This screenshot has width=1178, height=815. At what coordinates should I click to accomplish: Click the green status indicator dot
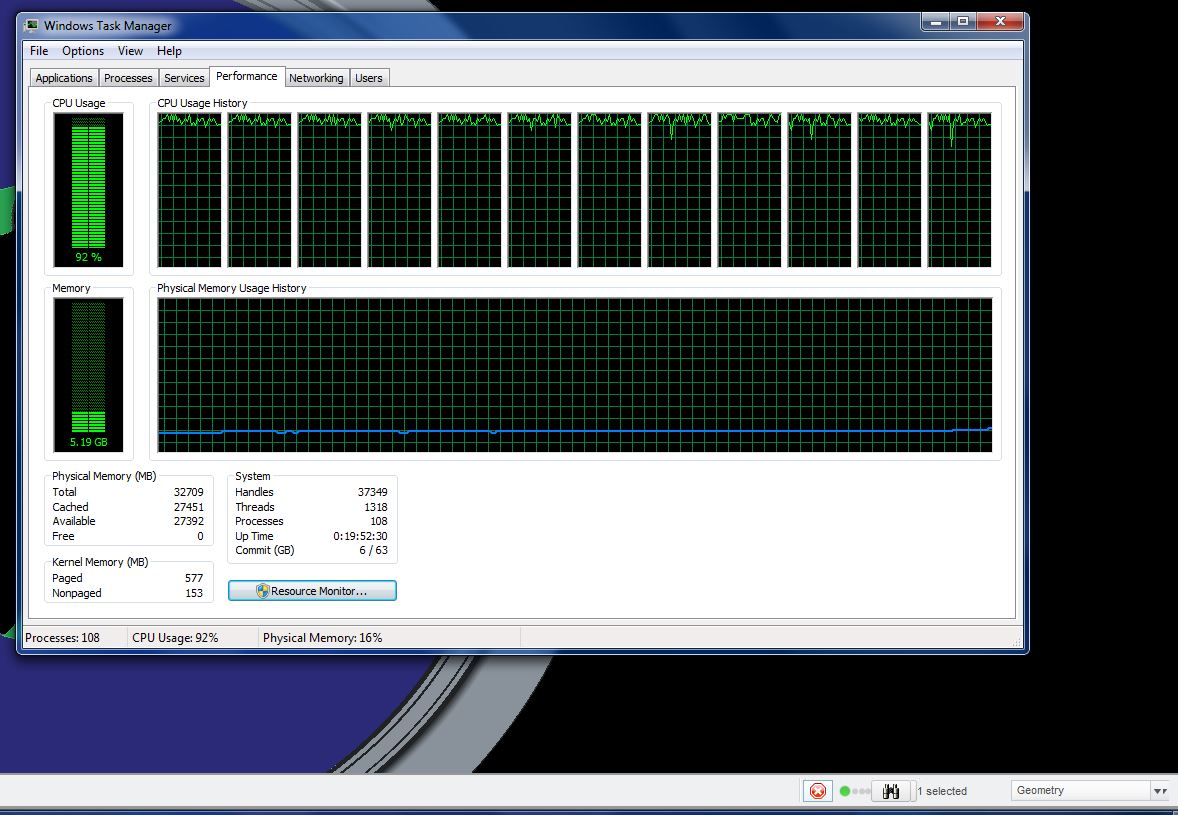[x=844, y=791]
